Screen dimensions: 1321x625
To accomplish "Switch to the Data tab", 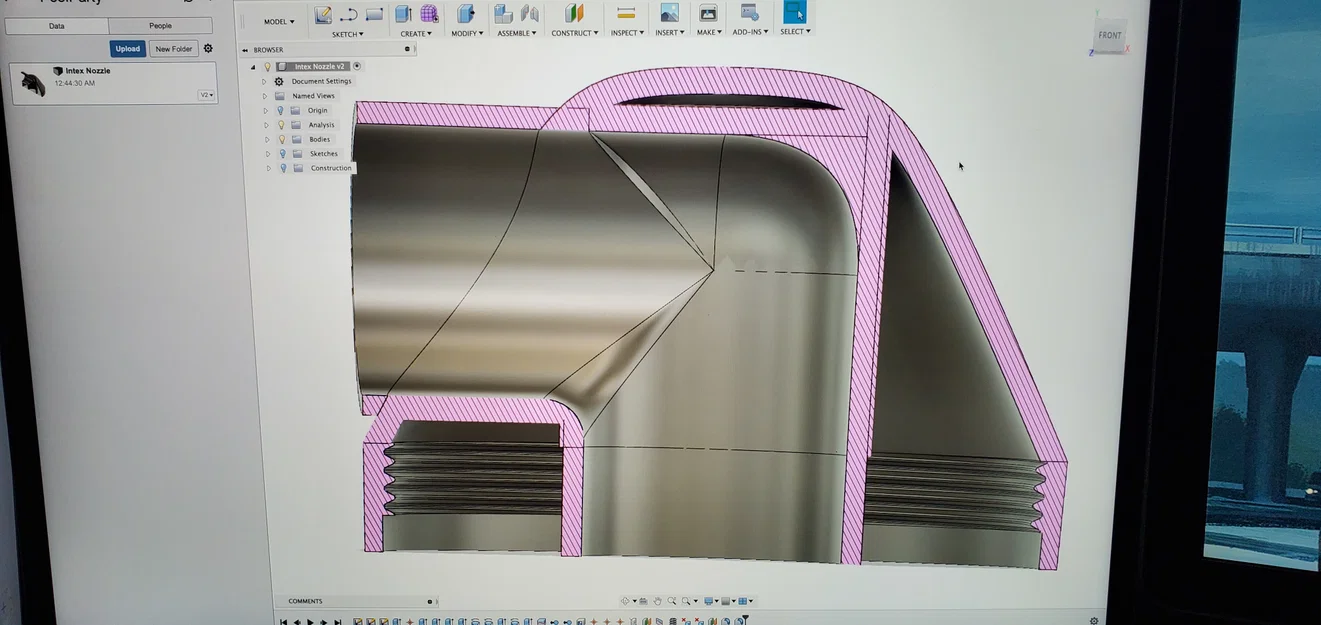I will pyautogui.click(x=57, y=26).
